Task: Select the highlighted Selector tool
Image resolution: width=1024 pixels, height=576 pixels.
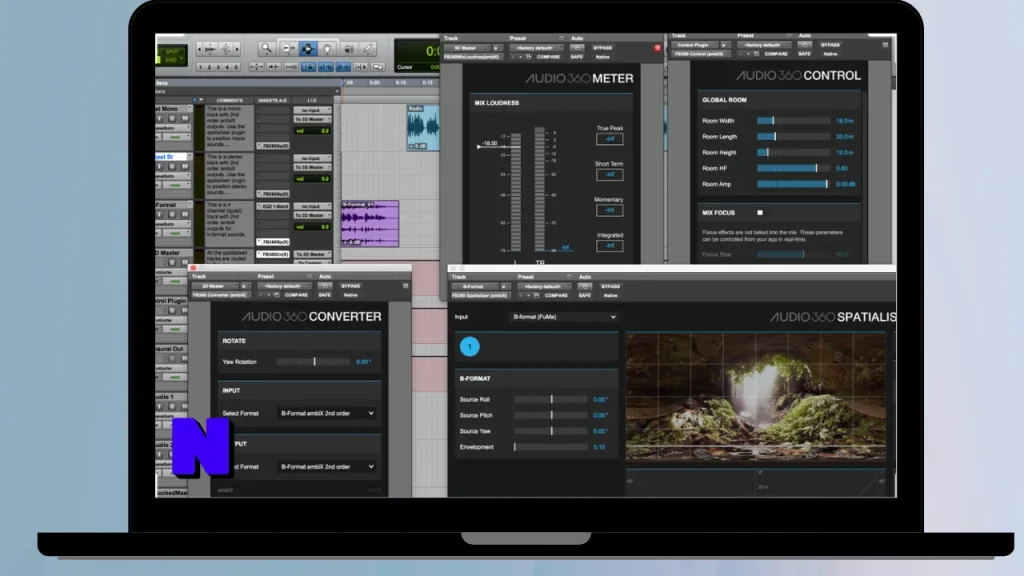Action: [308, 48]
